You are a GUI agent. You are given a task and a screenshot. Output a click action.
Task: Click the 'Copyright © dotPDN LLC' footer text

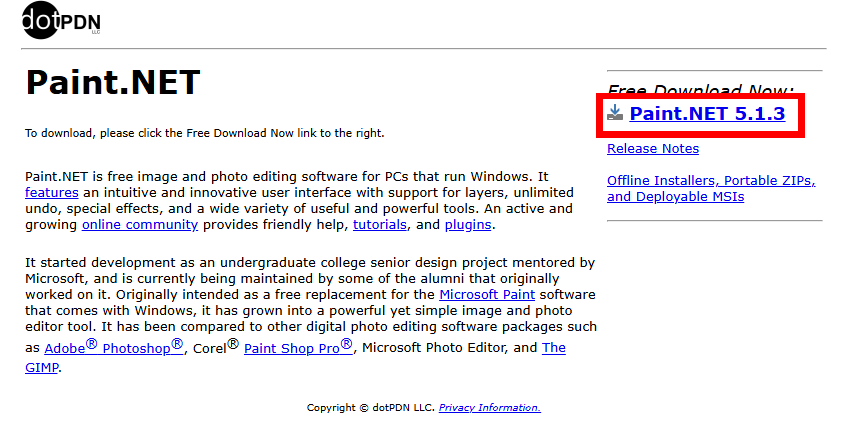(370, 408)
